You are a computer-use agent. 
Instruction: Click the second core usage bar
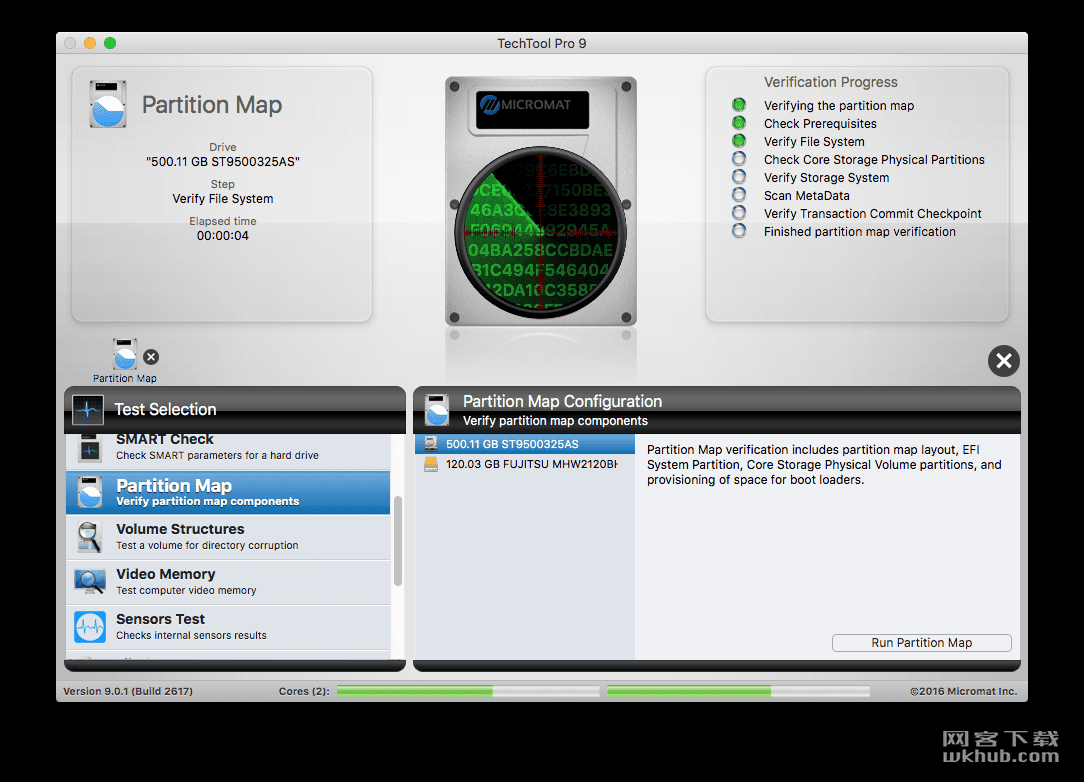point(738,691)
